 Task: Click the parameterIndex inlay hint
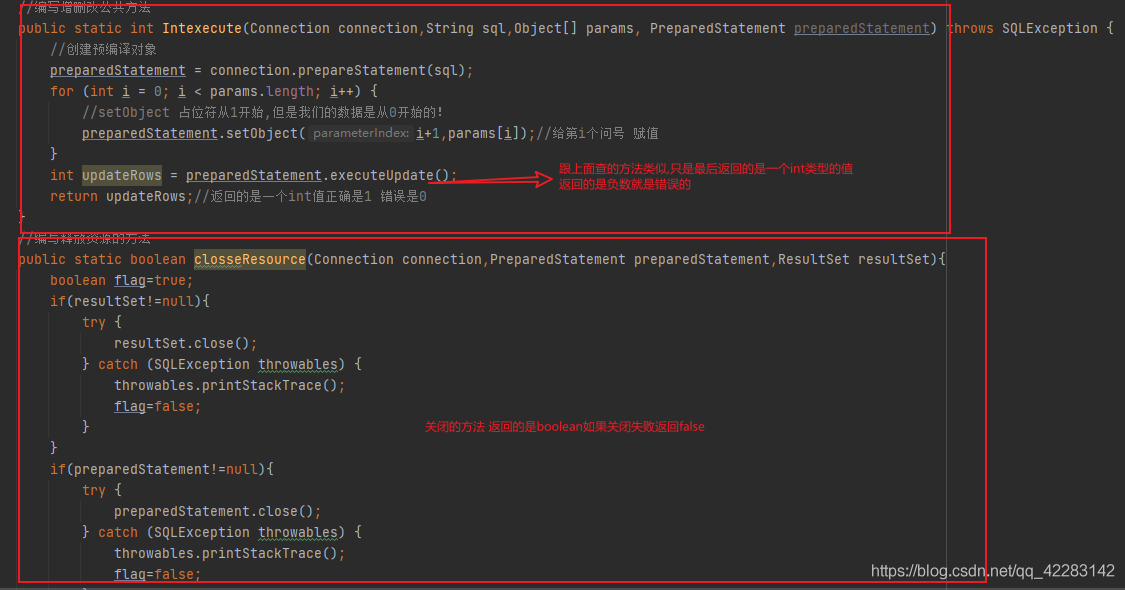361,134
